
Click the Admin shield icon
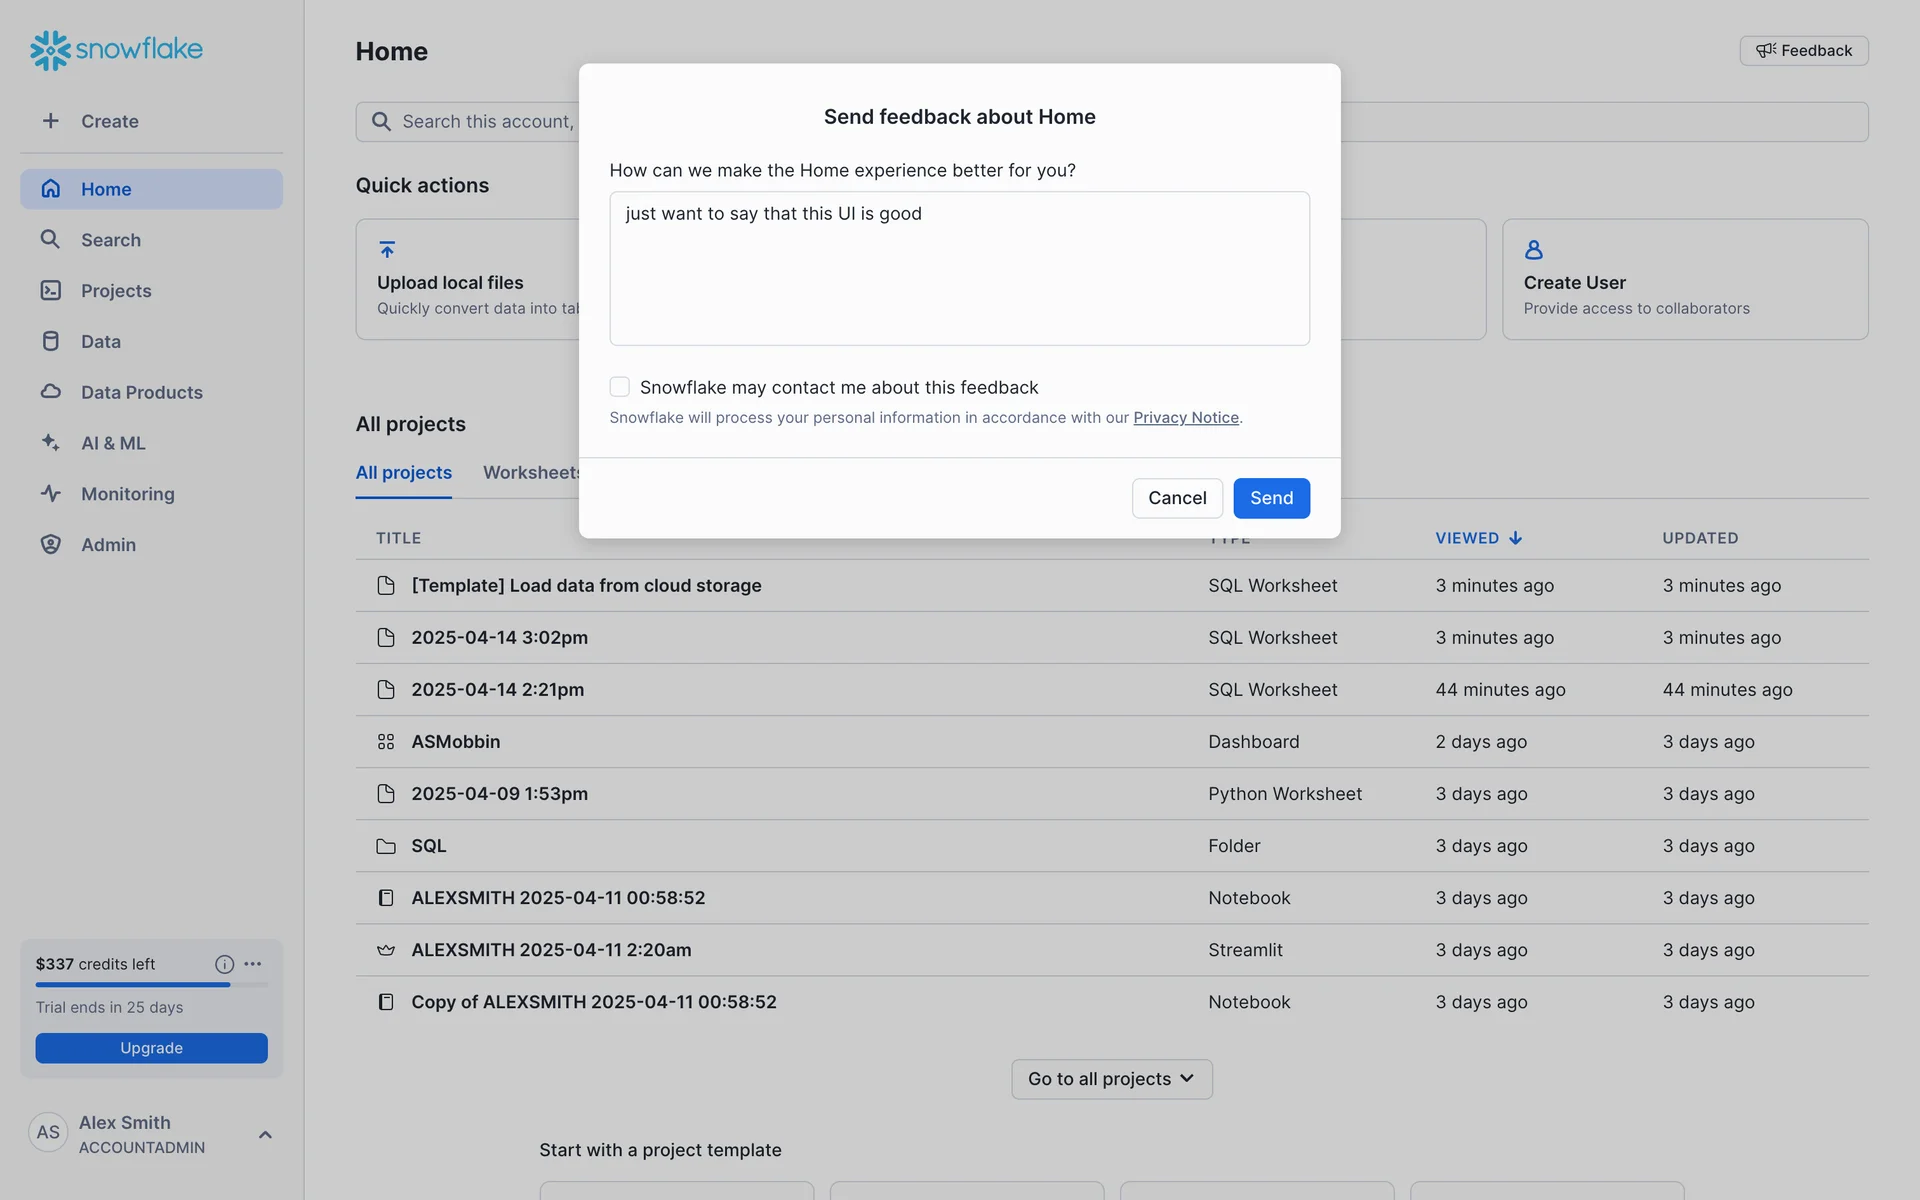(x=50, y=544)
